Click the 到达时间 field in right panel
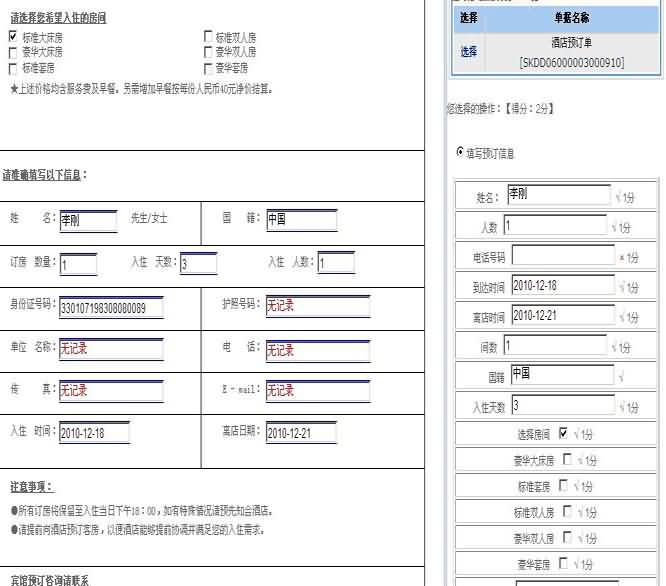This screenshot has height=586, width=666. 562,286
